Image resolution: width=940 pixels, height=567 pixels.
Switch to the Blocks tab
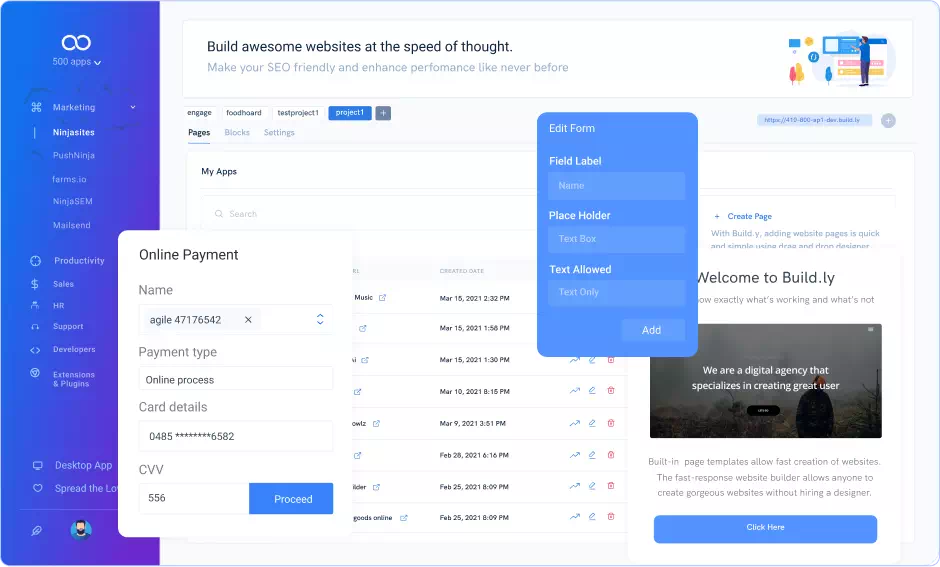[x=237, y=133]
